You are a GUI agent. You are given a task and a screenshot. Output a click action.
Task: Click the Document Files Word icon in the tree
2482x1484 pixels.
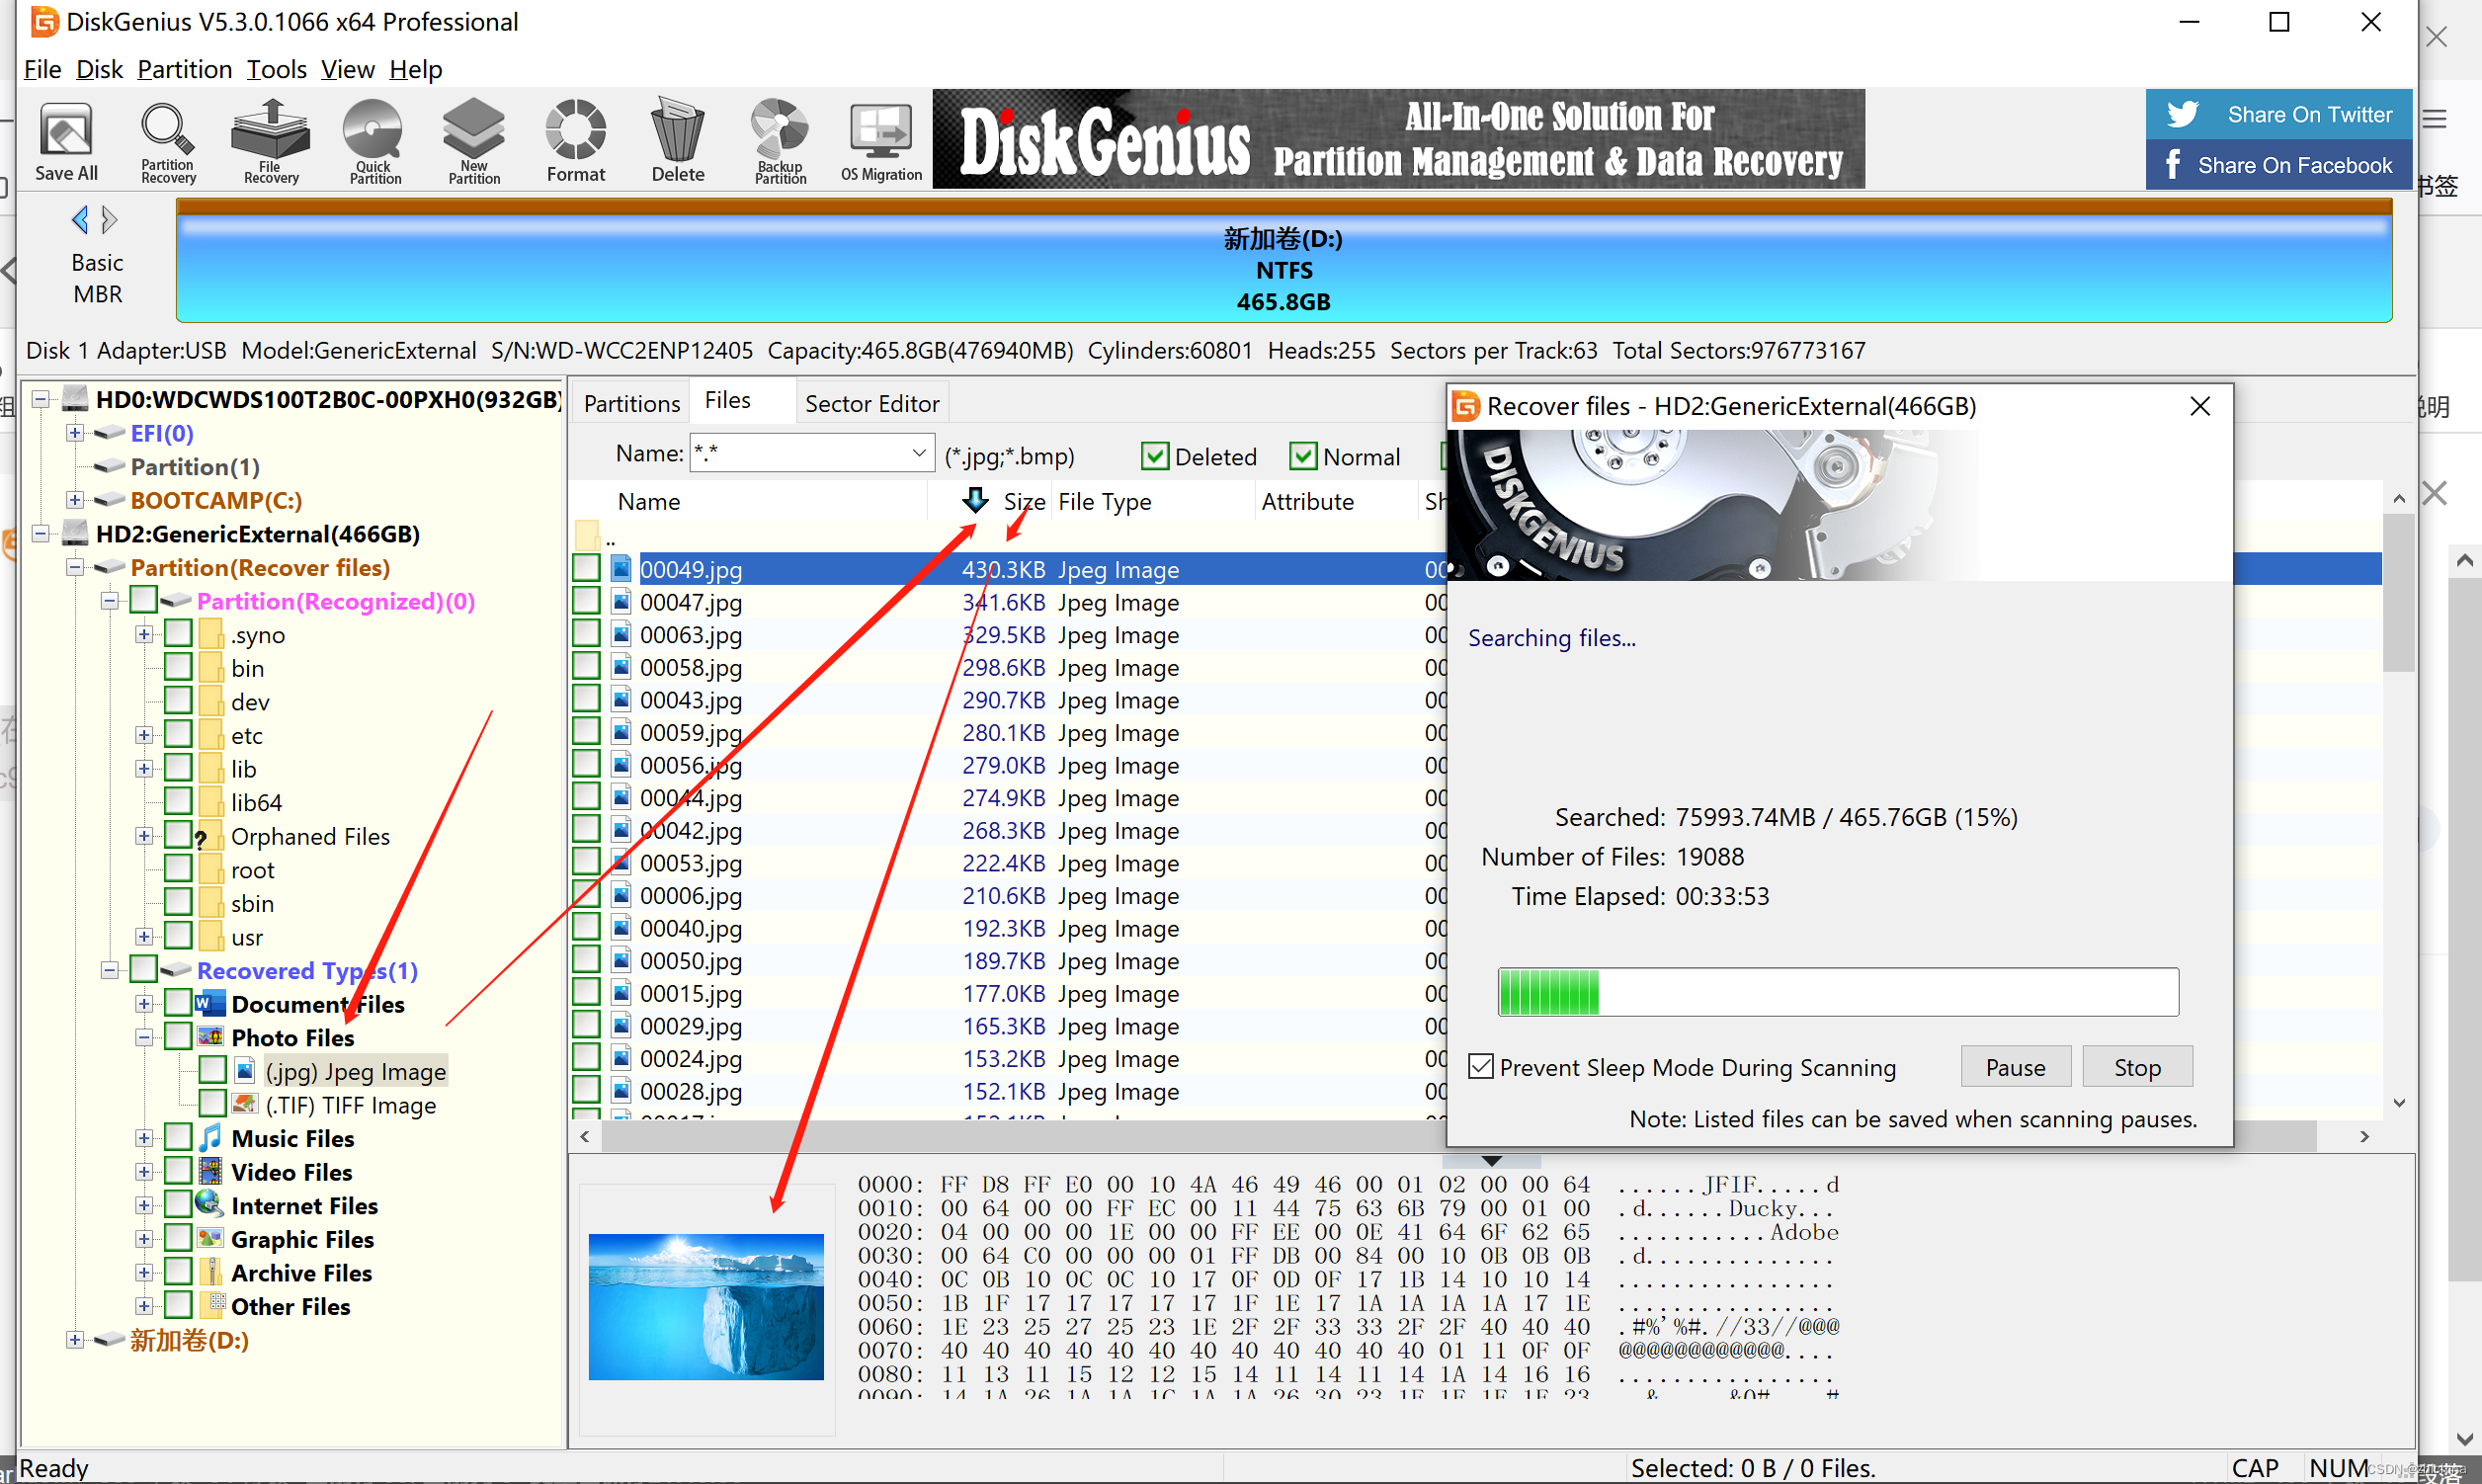click(210, 1003)
